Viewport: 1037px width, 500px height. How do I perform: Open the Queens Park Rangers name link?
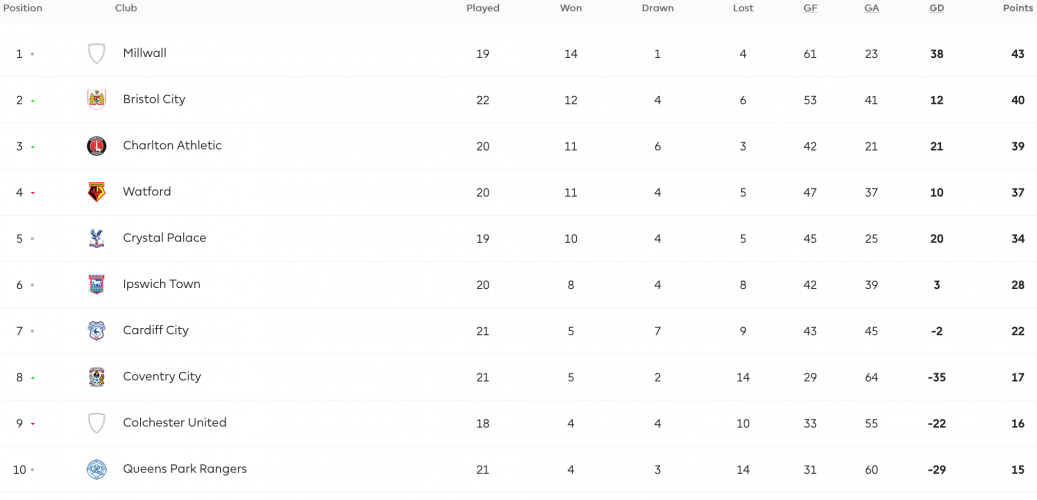(x=185, y=469)
